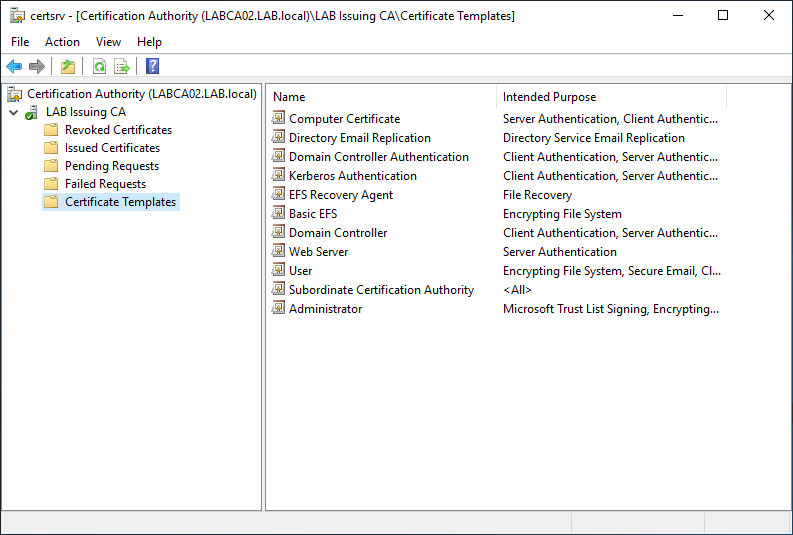Viewport: 793px width, 535px height.
Task: Click the Directory Email Replication template icon
Action: [x=278, y=137]
